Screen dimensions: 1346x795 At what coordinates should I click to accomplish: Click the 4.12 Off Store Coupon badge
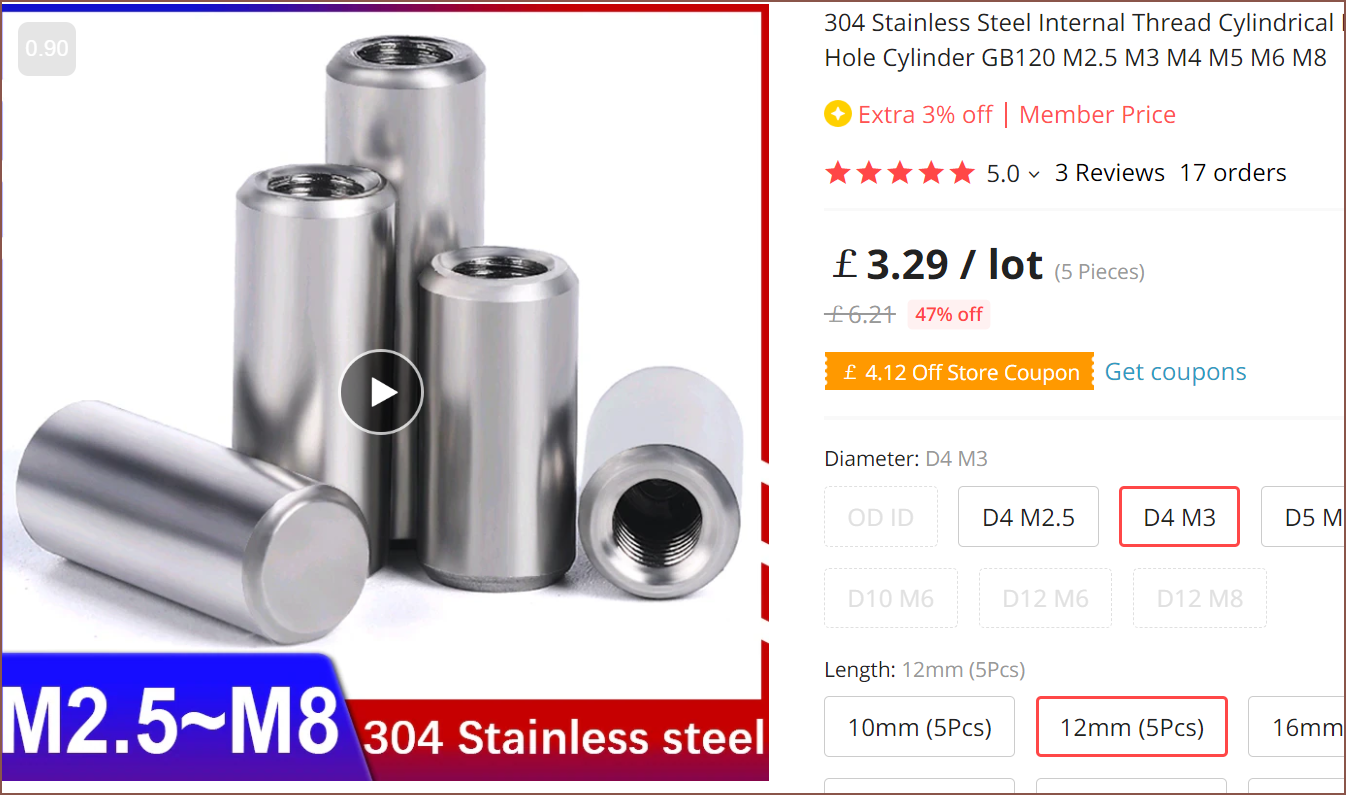pyautogui.click(x=959, y=372)
